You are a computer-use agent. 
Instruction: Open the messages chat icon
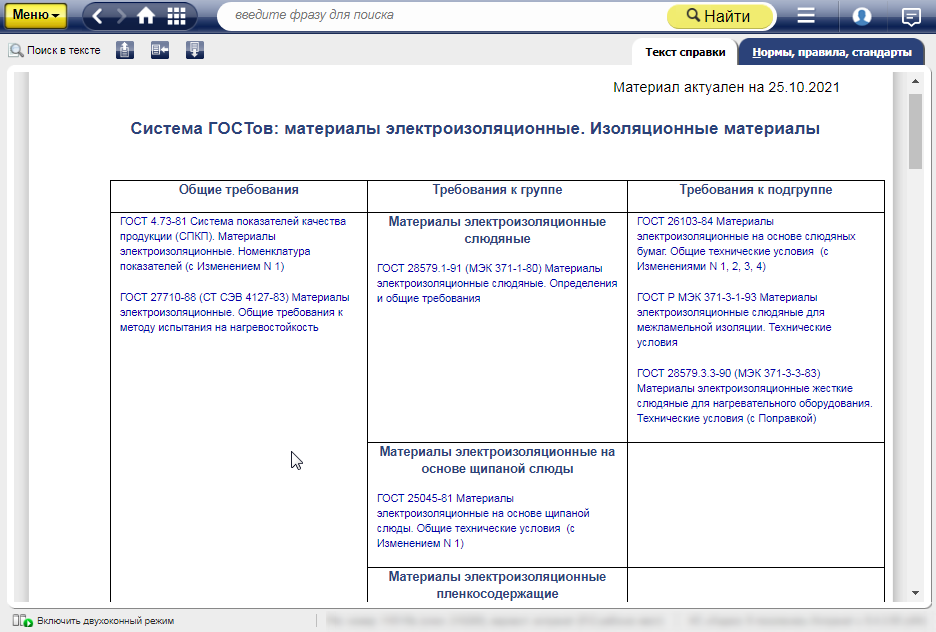912,17
